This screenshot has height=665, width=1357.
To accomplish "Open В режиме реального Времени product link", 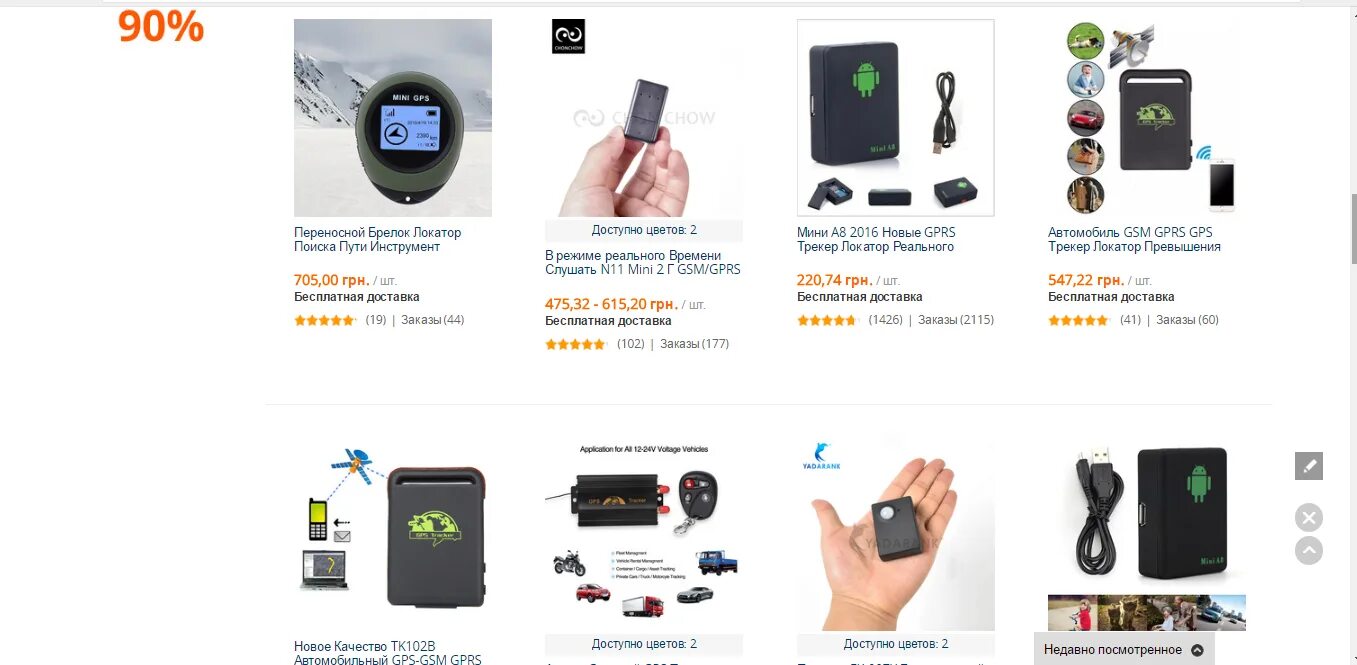I will coord(643,263).
